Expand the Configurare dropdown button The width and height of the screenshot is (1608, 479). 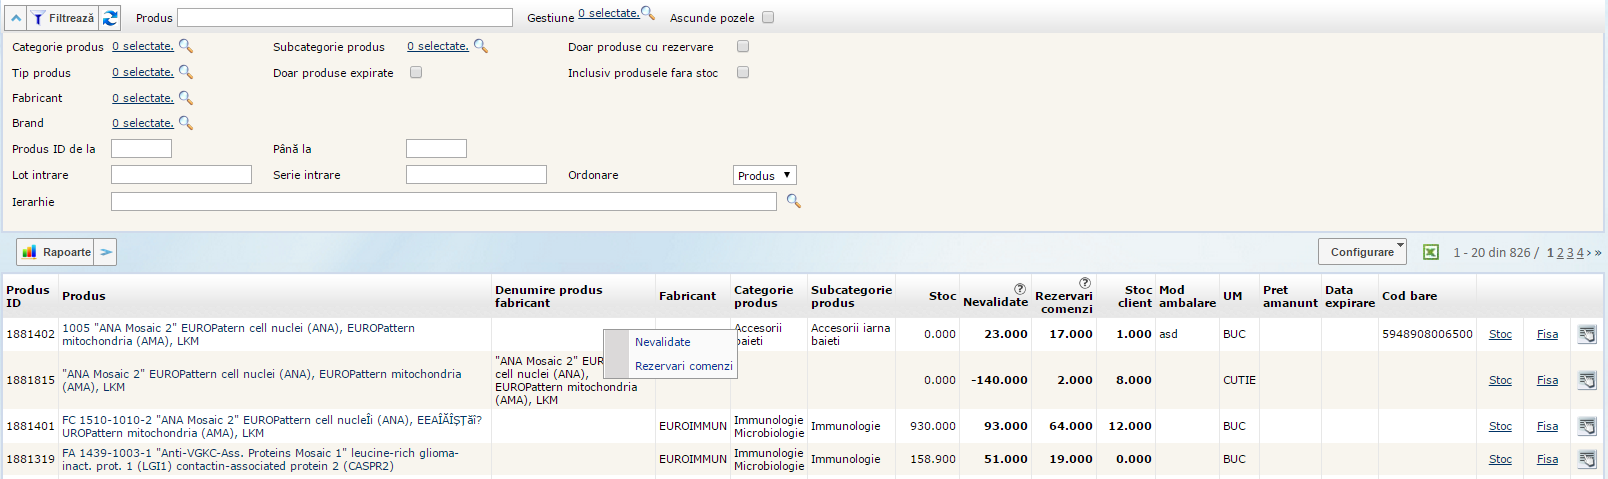pos(1362,252)
